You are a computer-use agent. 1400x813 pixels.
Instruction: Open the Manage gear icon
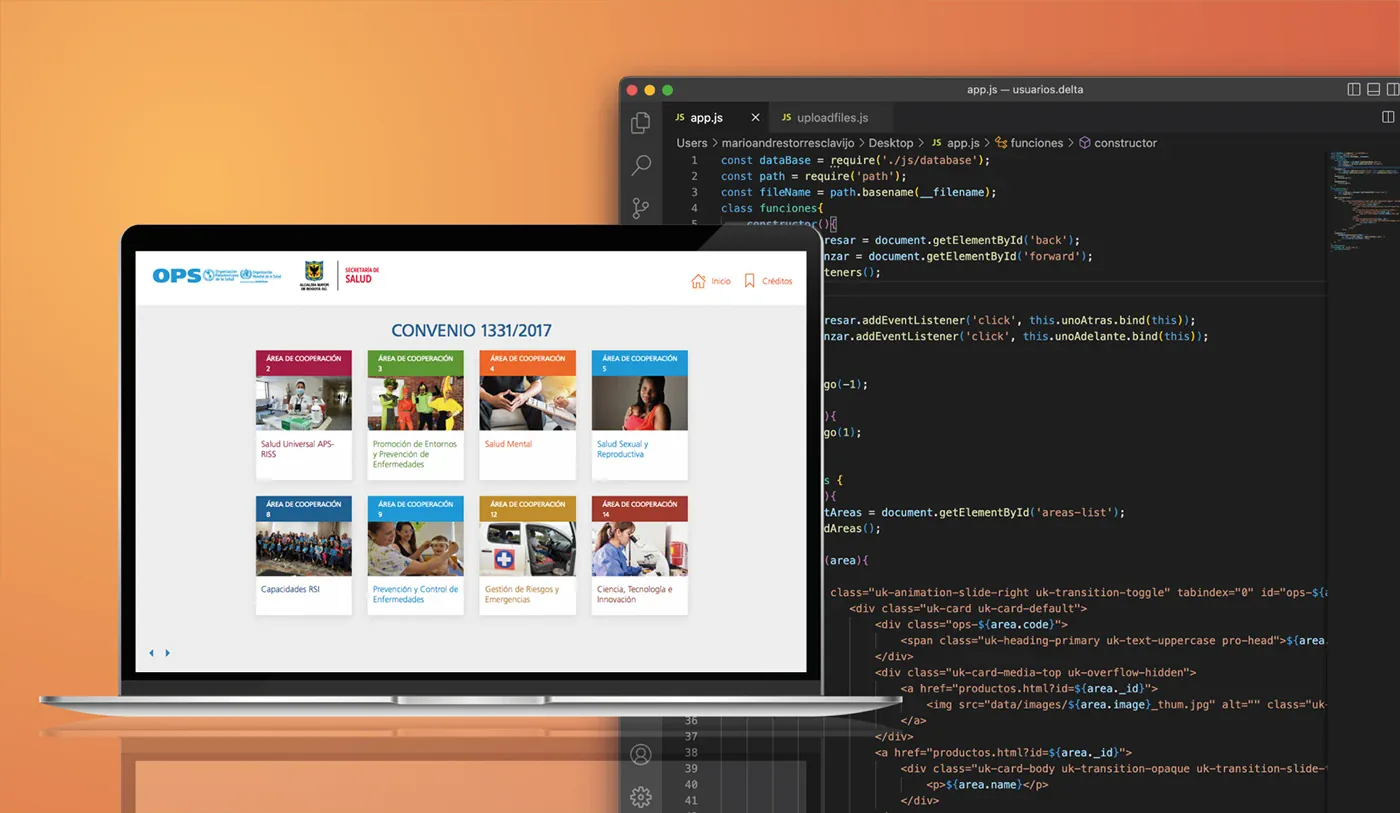(641, 797)
